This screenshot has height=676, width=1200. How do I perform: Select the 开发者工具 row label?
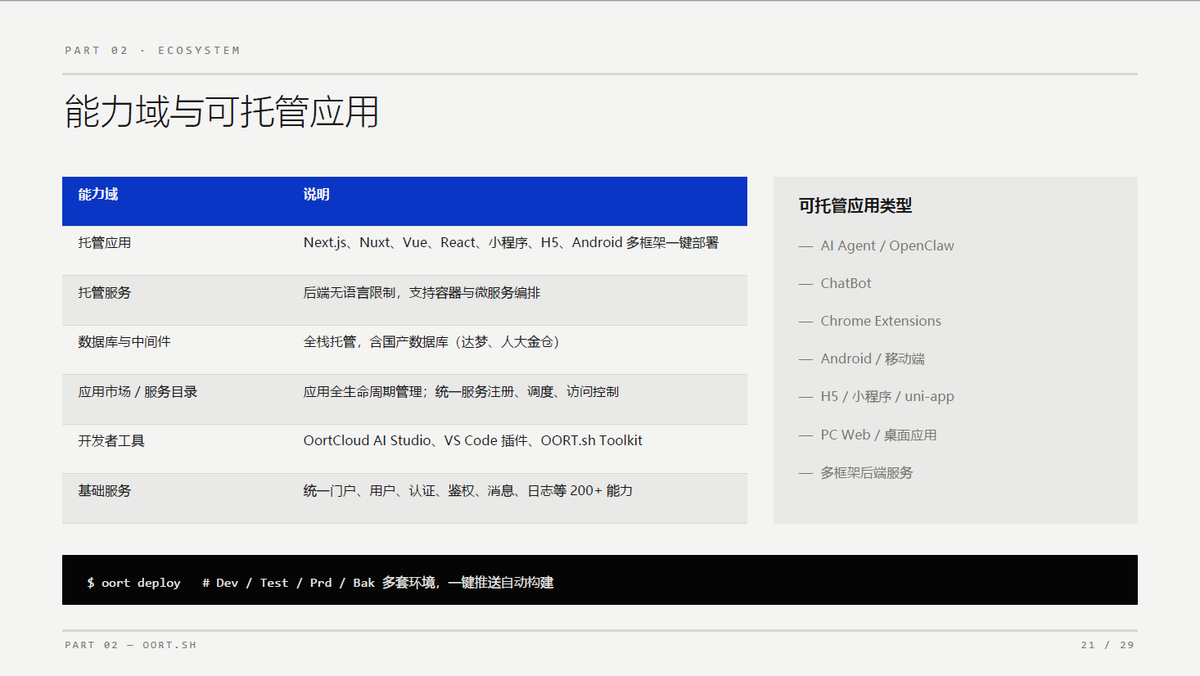coord(111,440)
